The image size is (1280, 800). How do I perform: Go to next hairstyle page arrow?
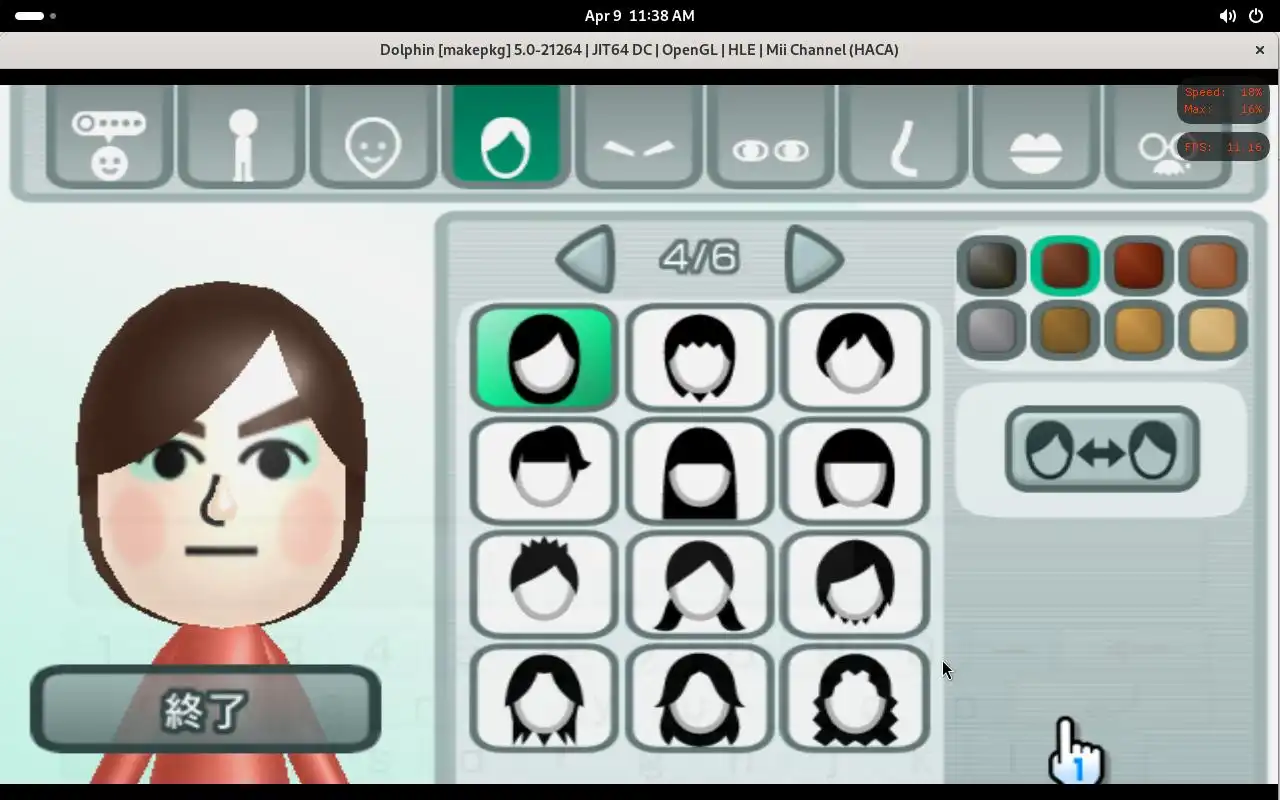814,259
